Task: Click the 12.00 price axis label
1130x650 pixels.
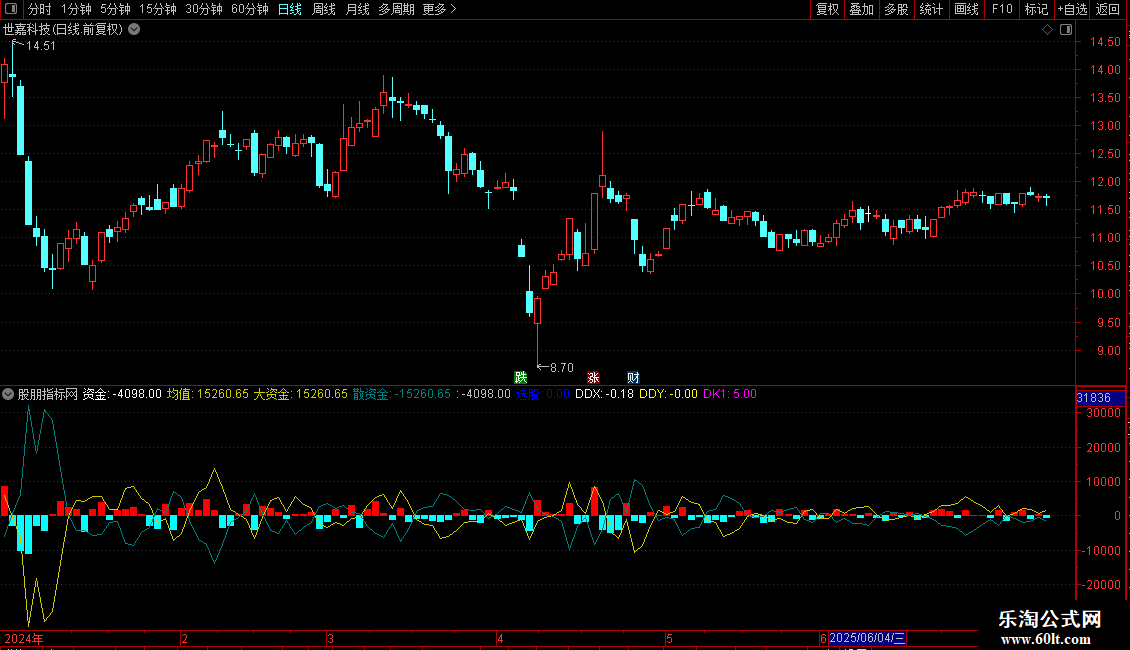Action: point(1105,182)
